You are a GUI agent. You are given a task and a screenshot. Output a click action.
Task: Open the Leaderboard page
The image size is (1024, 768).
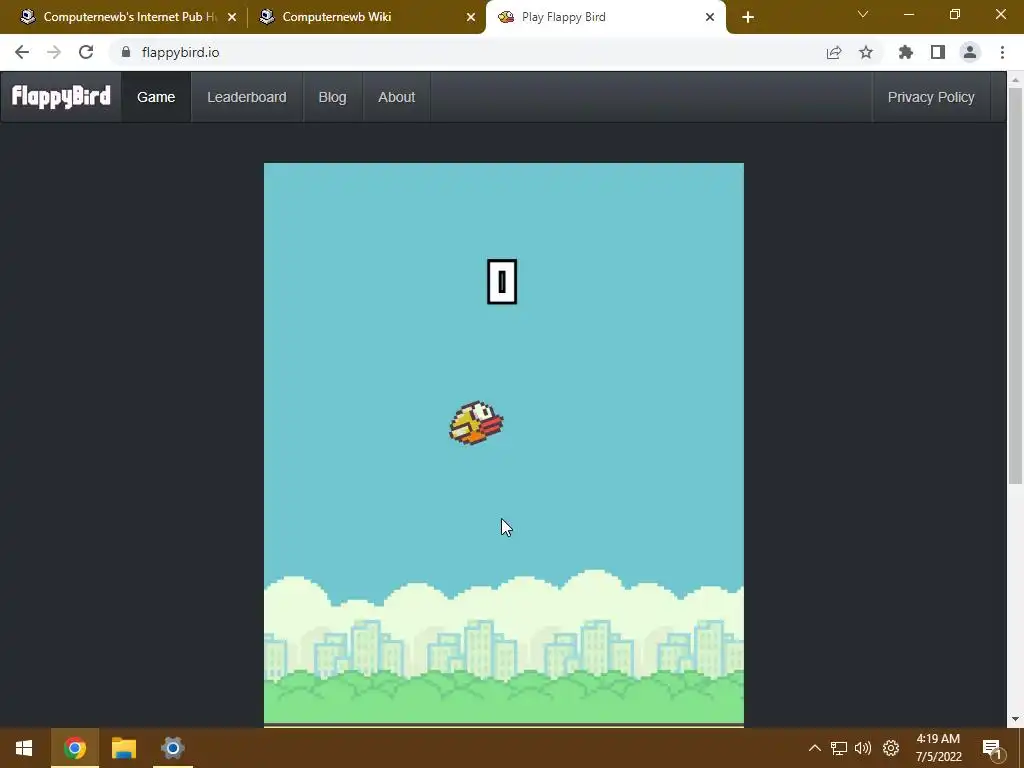pyautogui.click(x=247, y=97)
